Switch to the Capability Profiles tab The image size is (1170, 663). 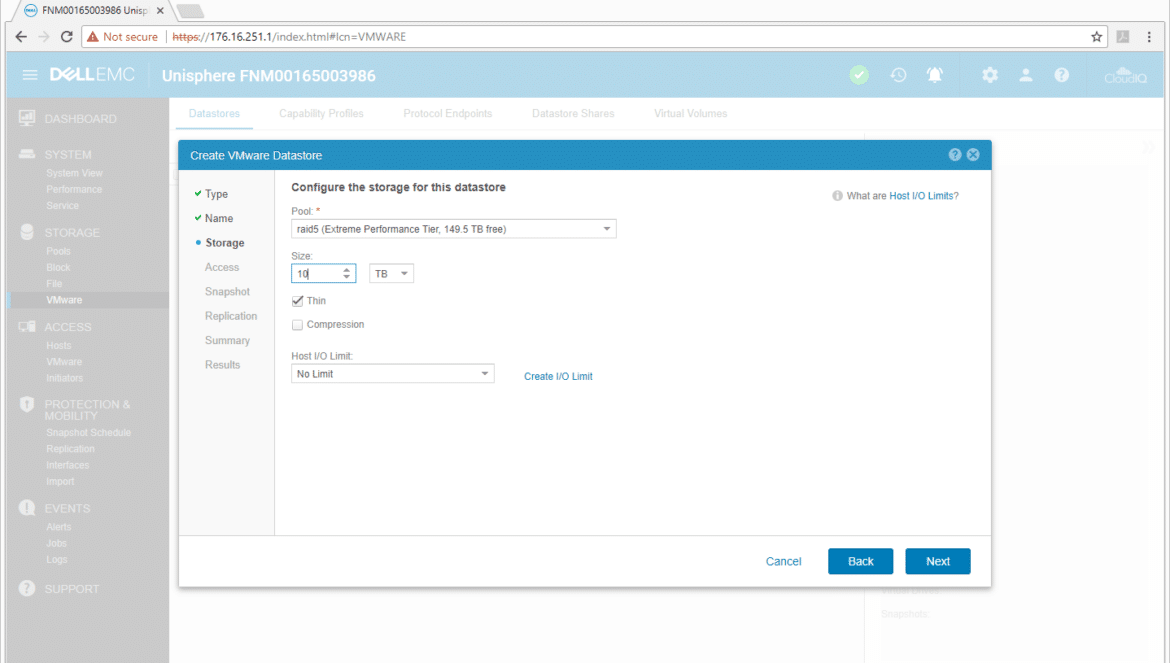coord(322,113)
